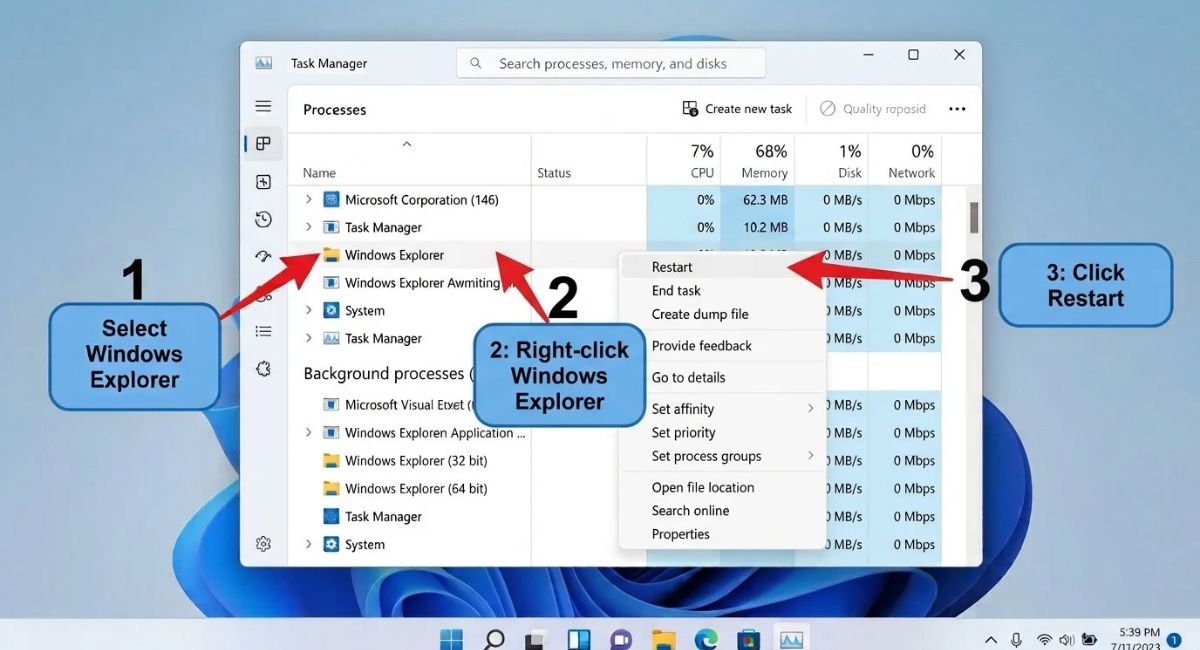Select the Processes sidebar icon

(263, 144)
